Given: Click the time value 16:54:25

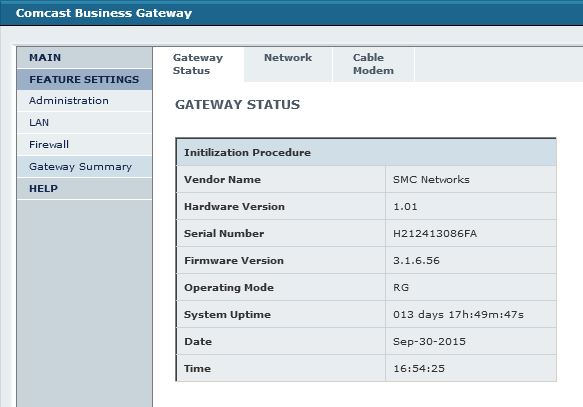Looking at the screenshot, I should tap(419, 369).
